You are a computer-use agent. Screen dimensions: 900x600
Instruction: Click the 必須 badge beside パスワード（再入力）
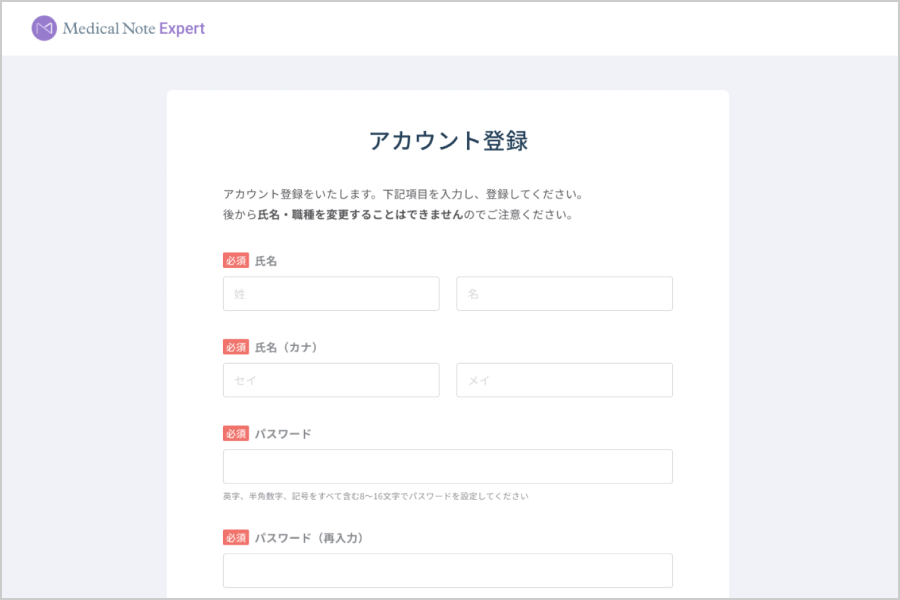(236, 538)
